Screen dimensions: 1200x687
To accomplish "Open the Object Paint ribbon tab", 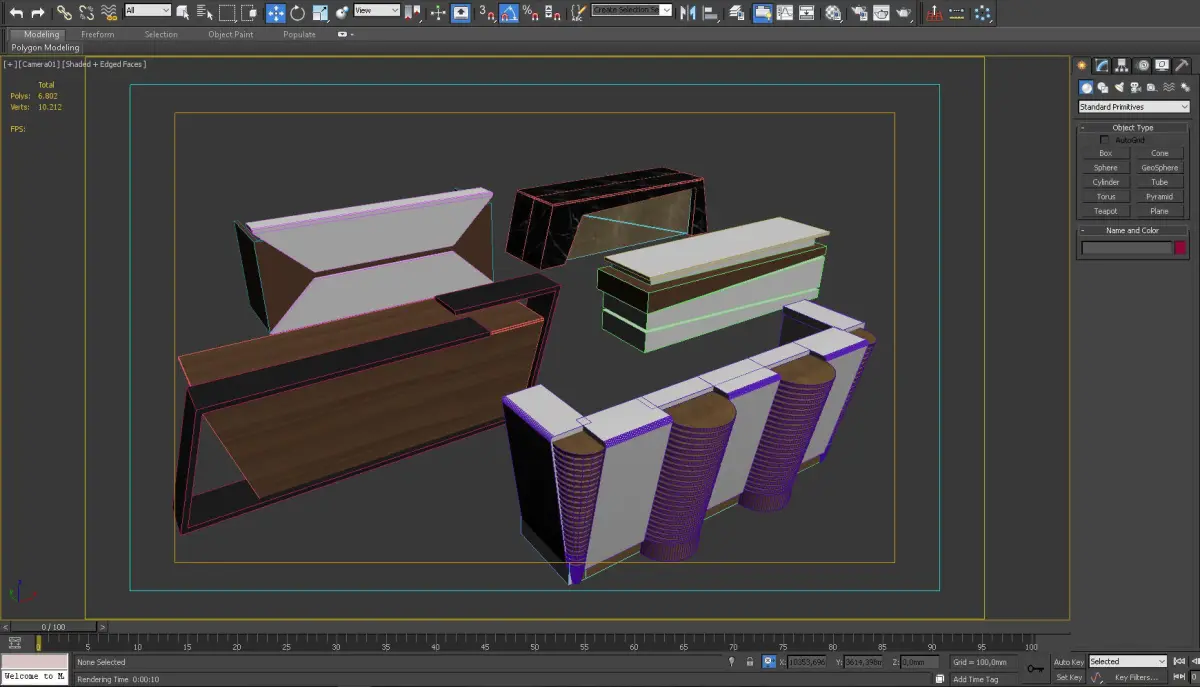I will pos(230,34).
